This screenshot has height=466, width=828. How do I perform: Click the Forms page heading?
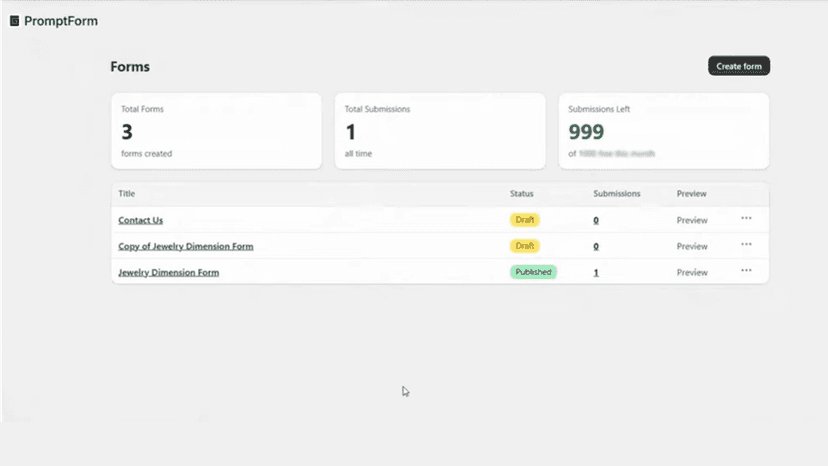point(130,67)
